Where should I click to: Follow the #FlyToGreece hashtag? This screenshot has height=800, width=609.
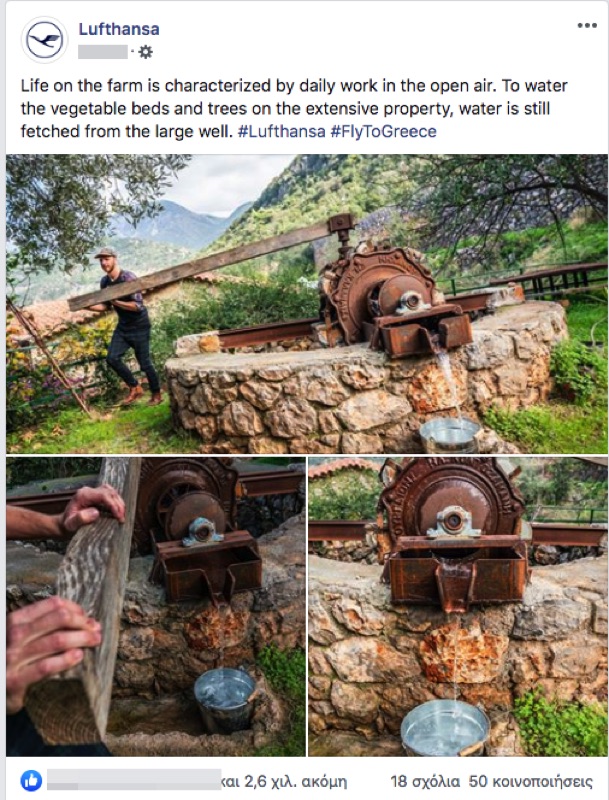(384, 132)
